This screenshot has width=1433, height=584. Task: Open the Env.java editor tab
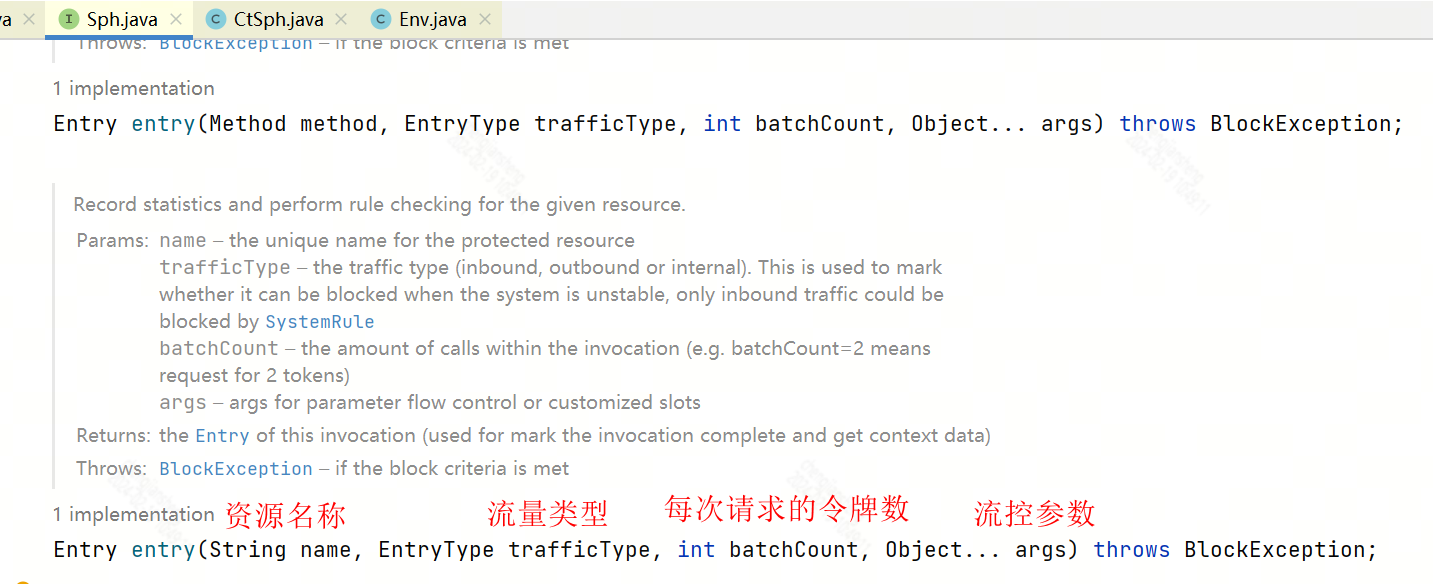pyautogui.click(x=433, y=19)
